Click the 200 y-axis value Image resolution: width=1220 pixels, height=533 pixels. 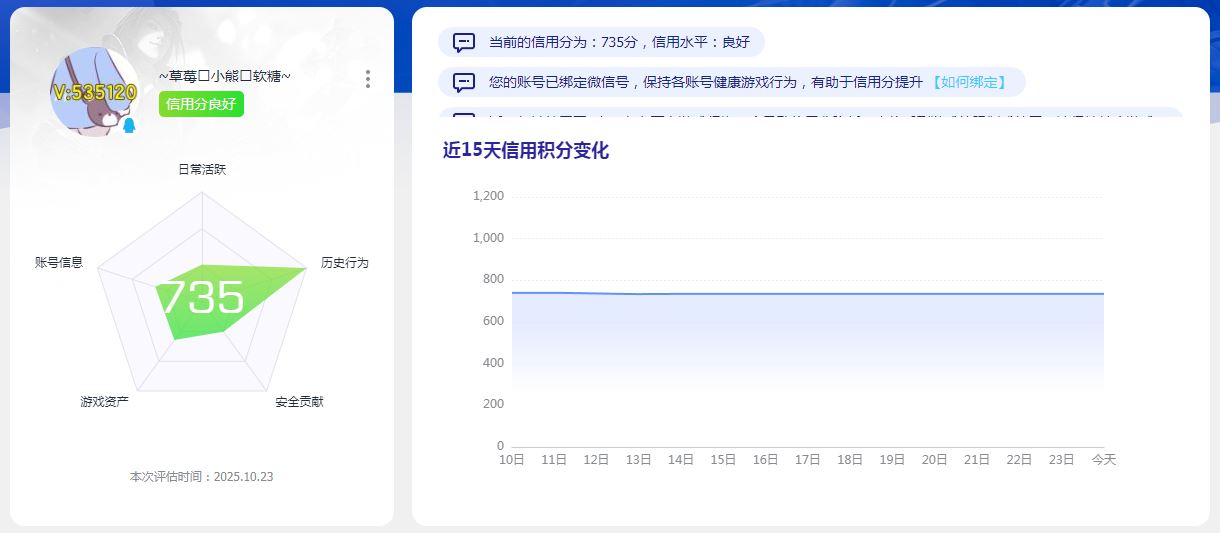pyautogui.click(x=494, y=404)
